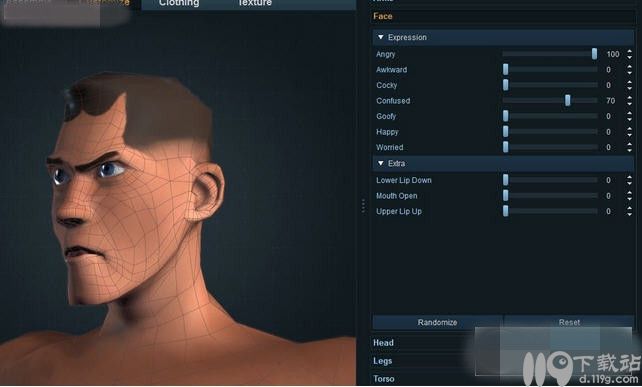Select the Upper Lip Up value field

[609, 211]
